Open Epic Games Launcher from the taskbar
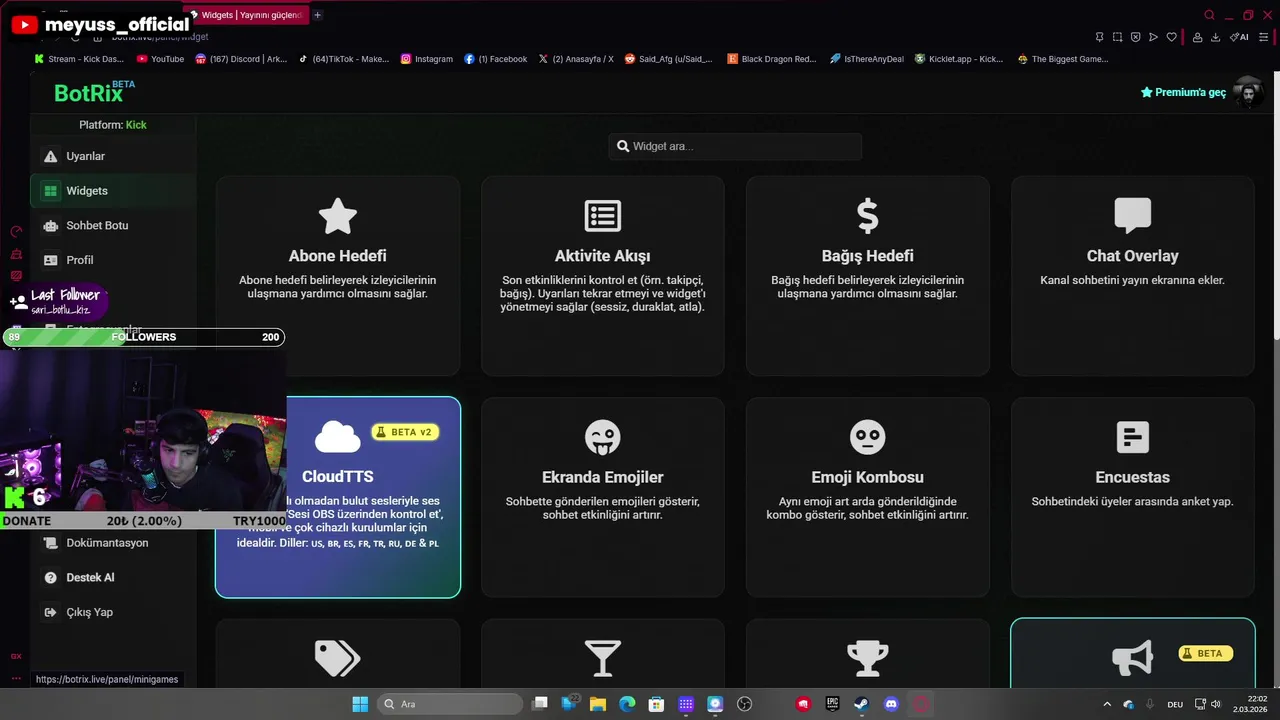 (x=832, y=704)
